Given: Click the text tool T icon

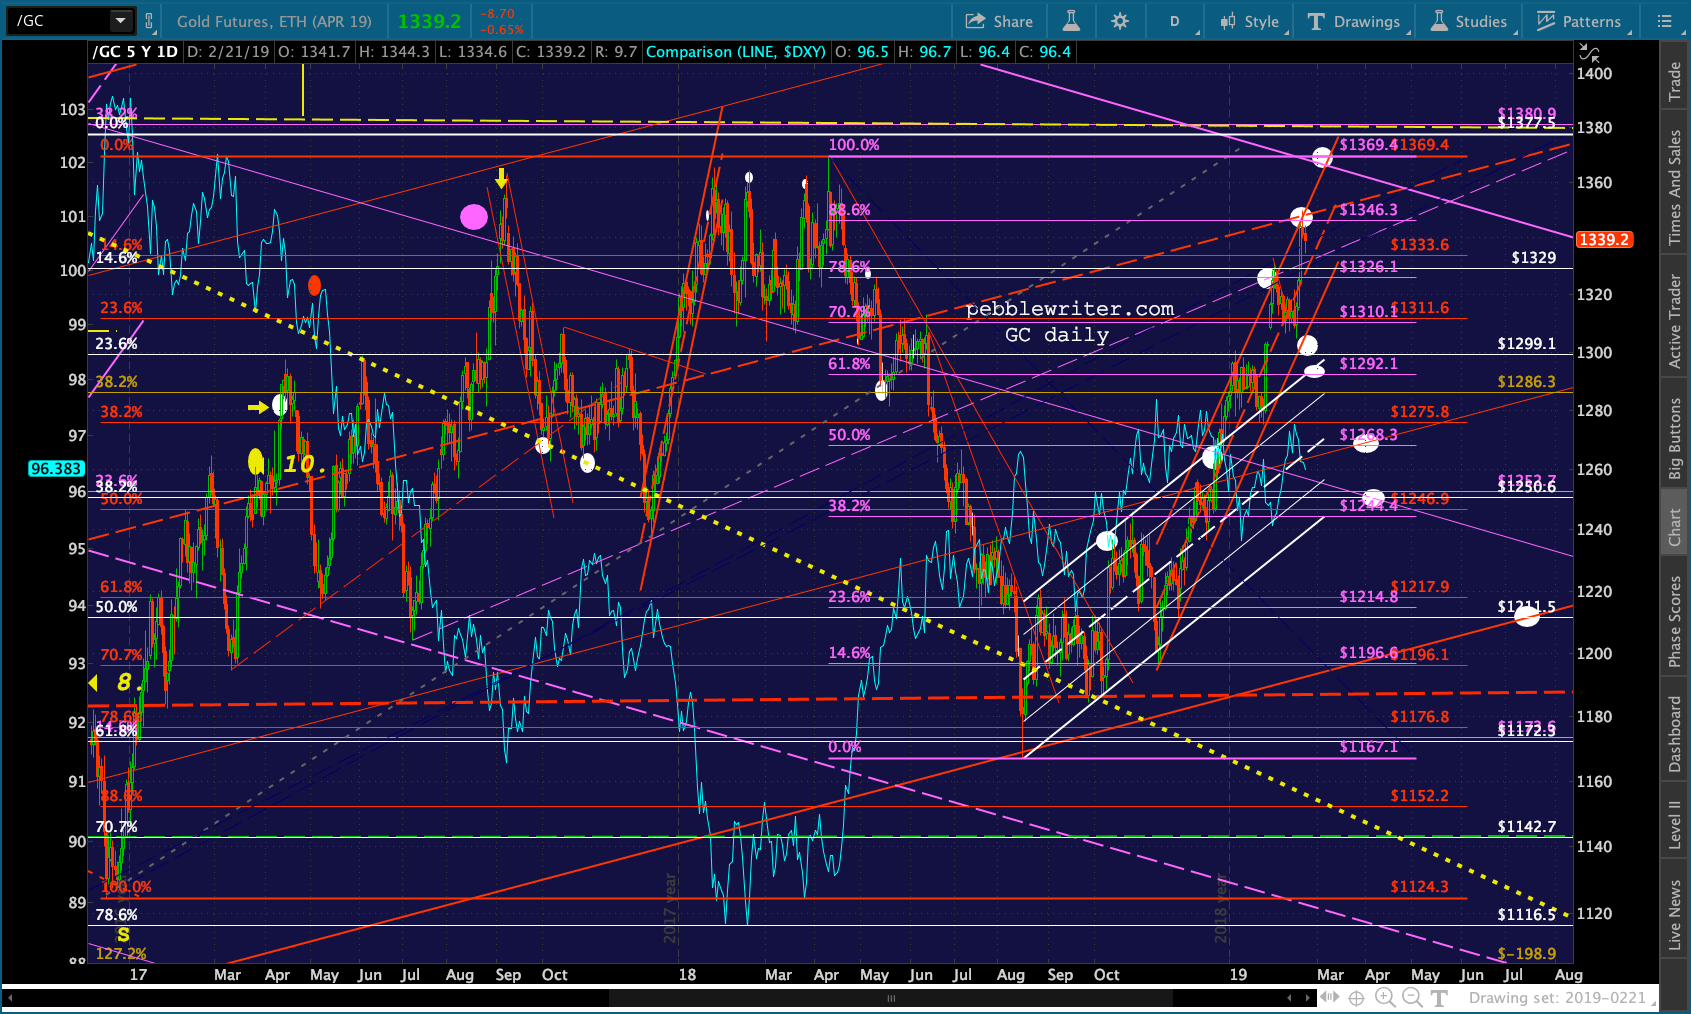Looking at the screenshot, I should [1439, 997].
